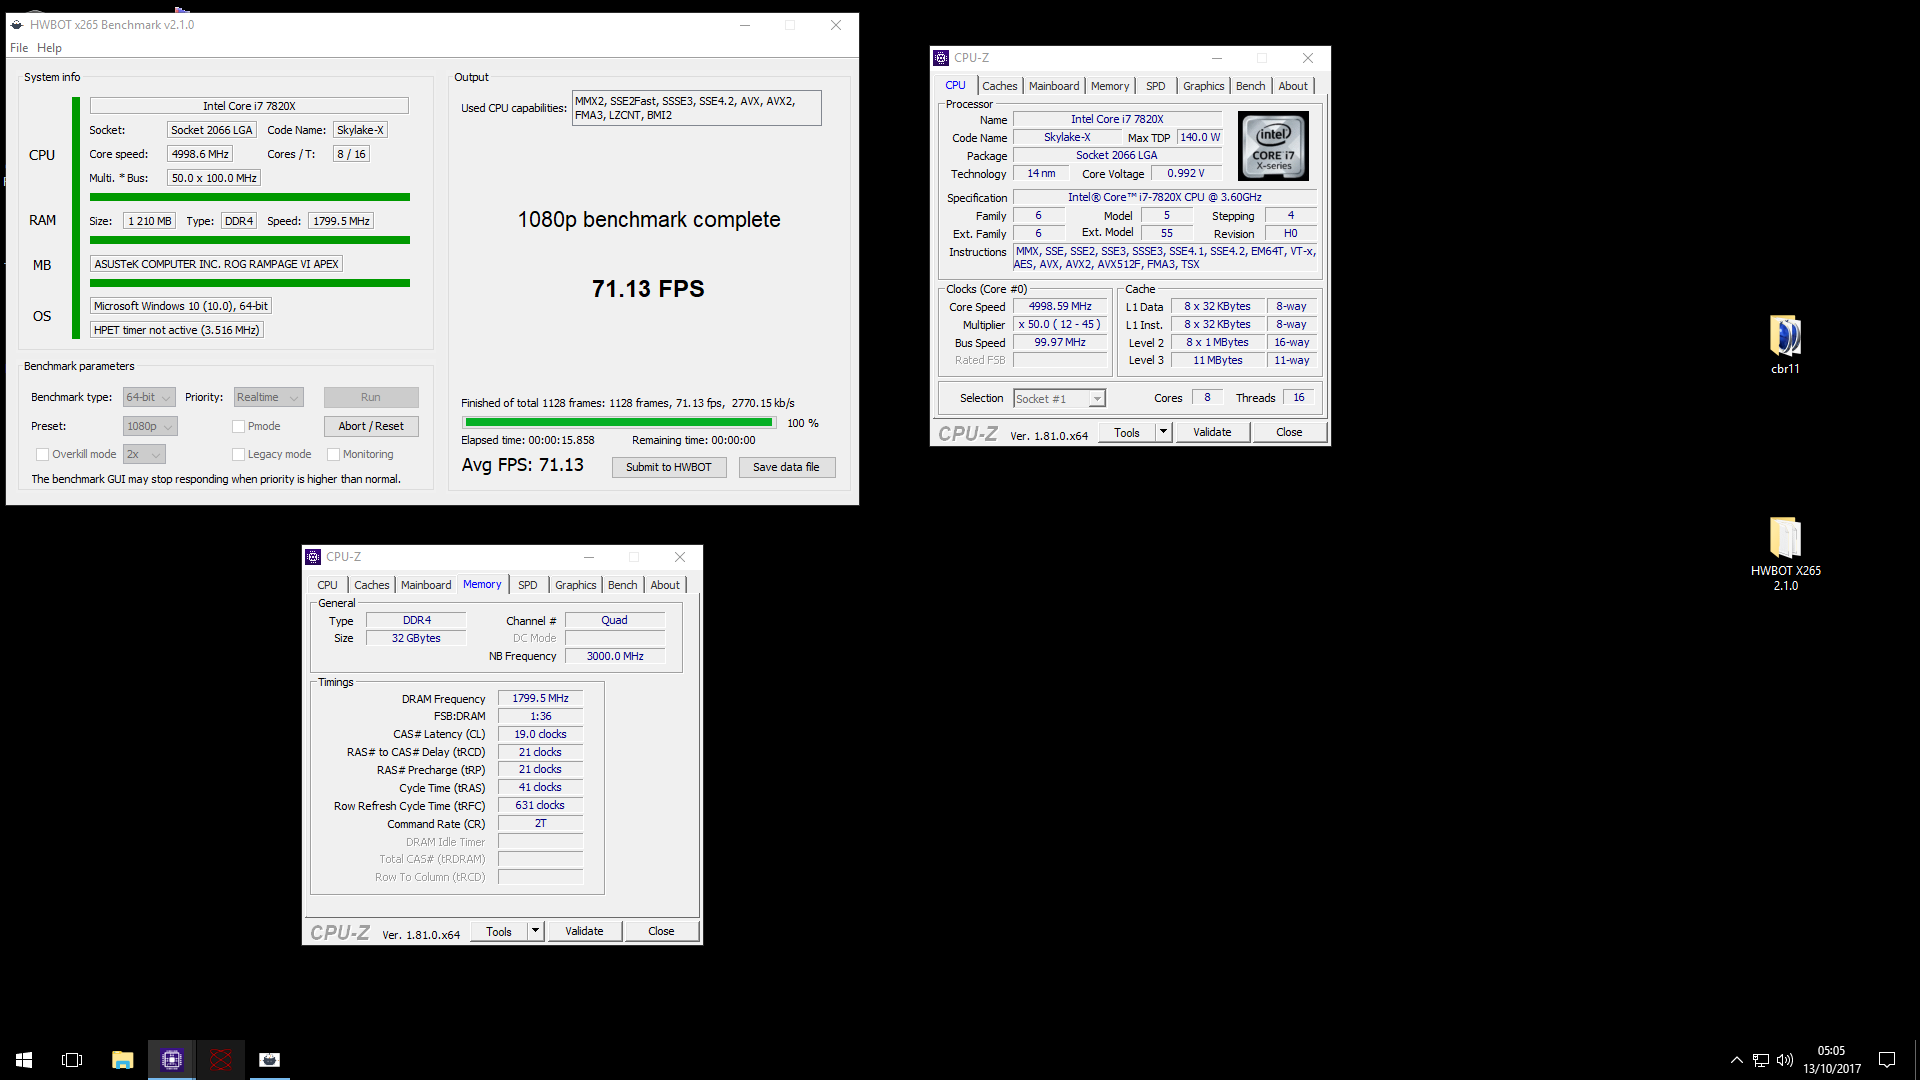
Task: Click Submit to HWBOT button
Action: coord(669,467)
